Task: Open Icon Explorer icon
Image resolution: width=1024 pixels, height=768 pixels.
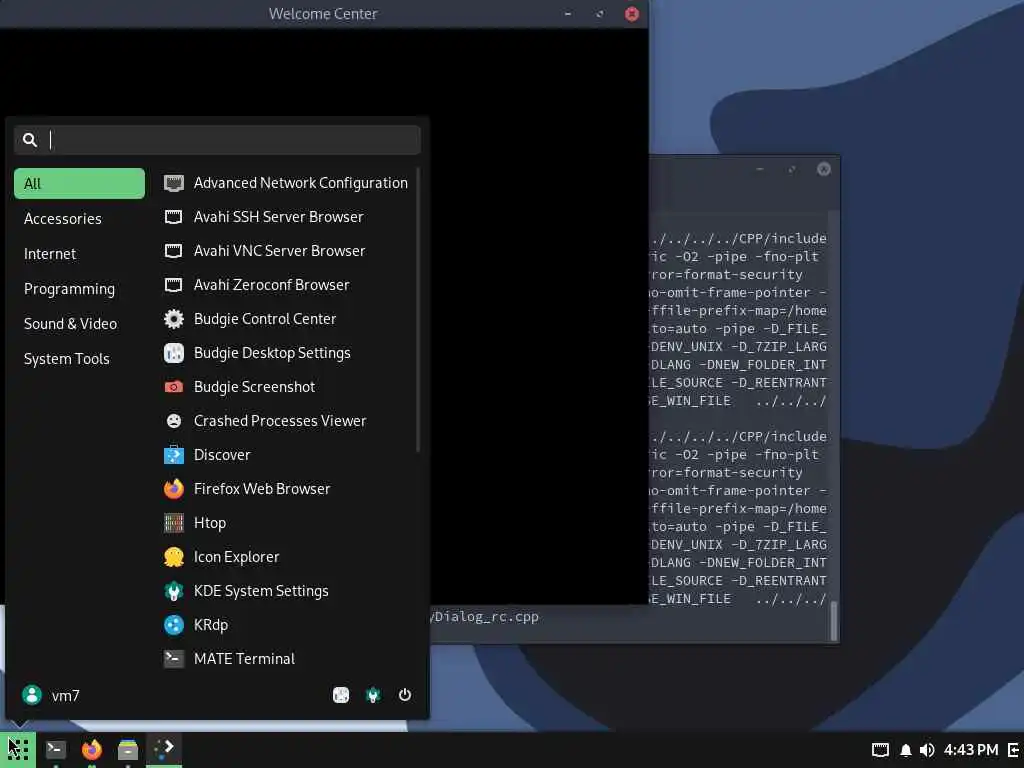Action: [174, 556]
